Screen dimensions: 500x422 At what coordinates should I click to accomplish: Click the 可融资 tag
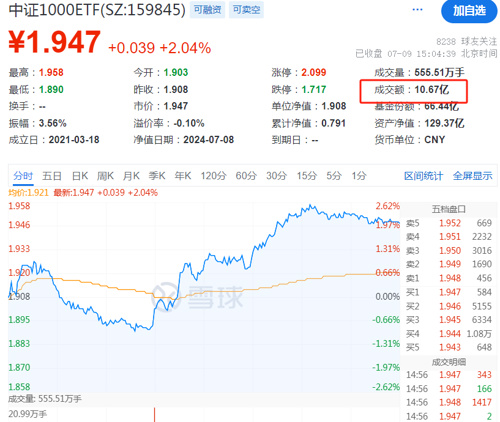[x=207, y=10]
